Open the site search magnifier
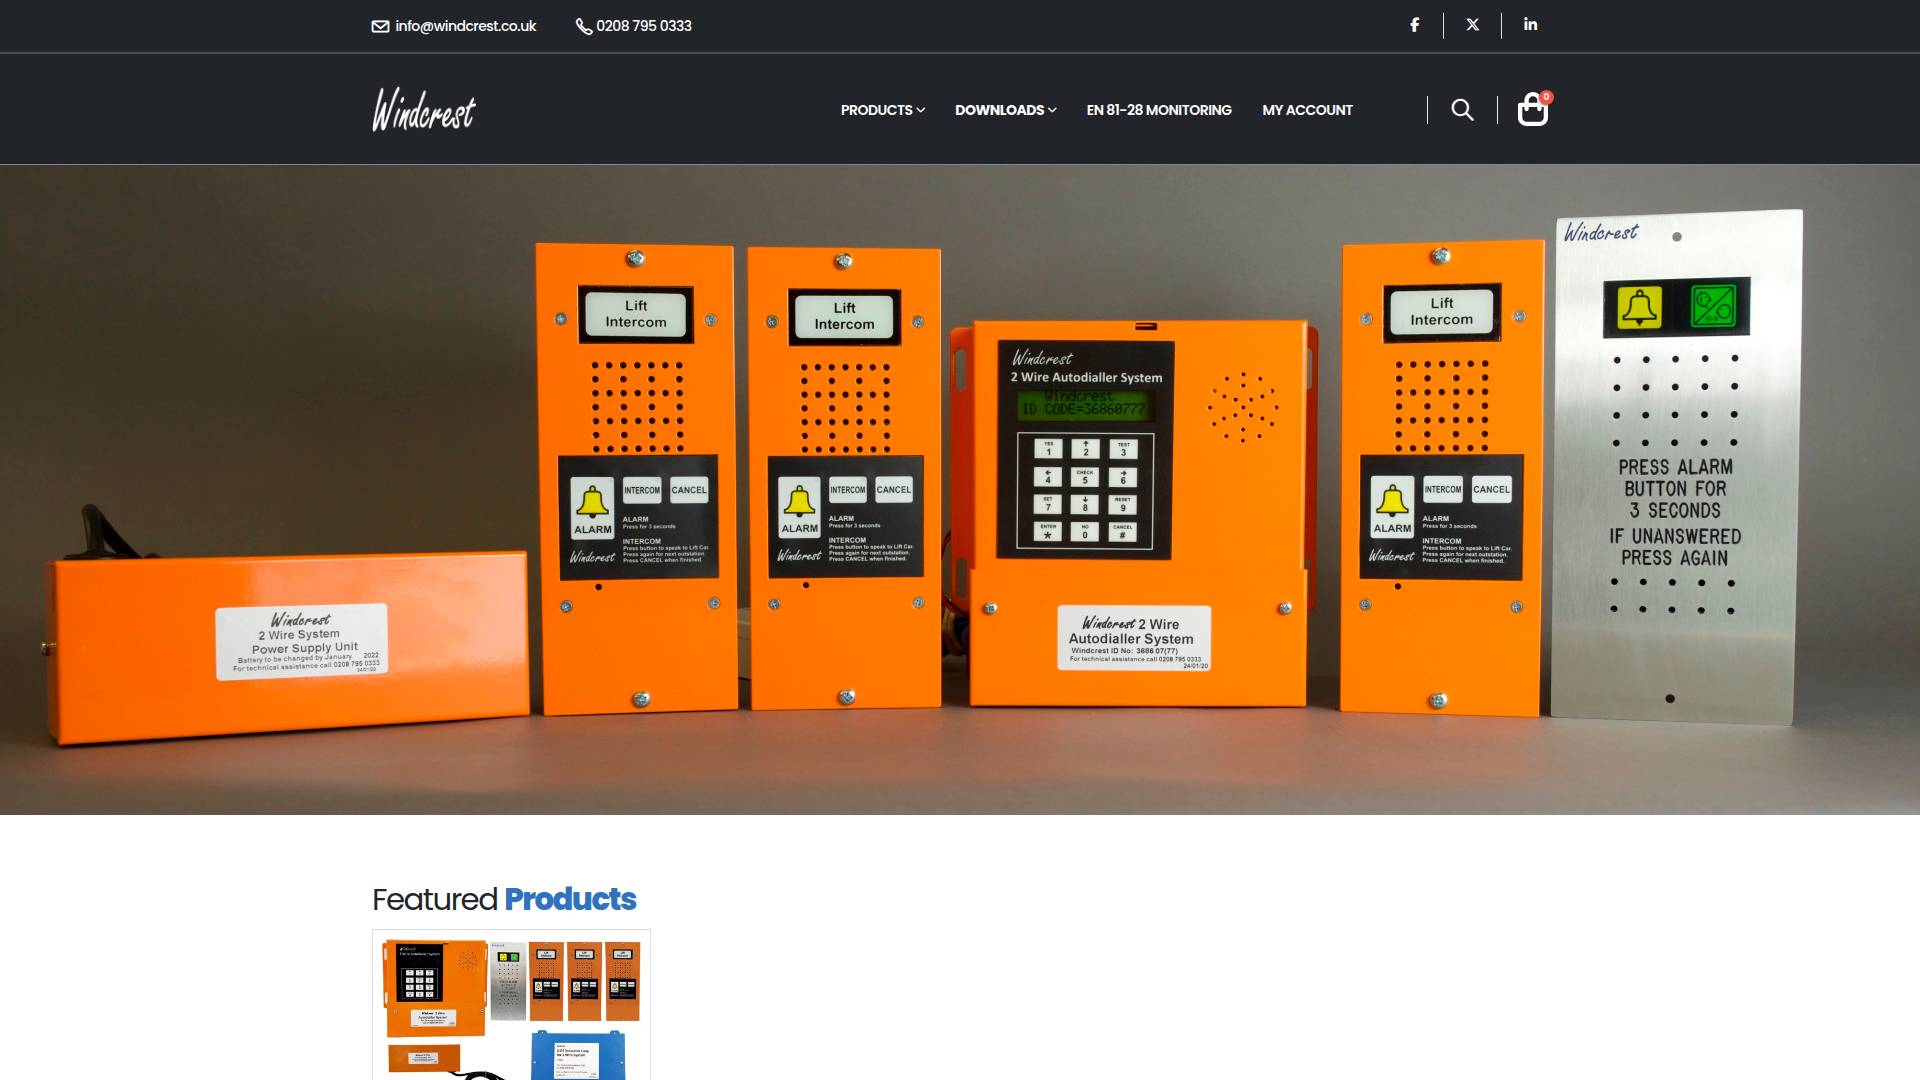Viewport: 1920px width, 1080px height. pos(1462,110)
